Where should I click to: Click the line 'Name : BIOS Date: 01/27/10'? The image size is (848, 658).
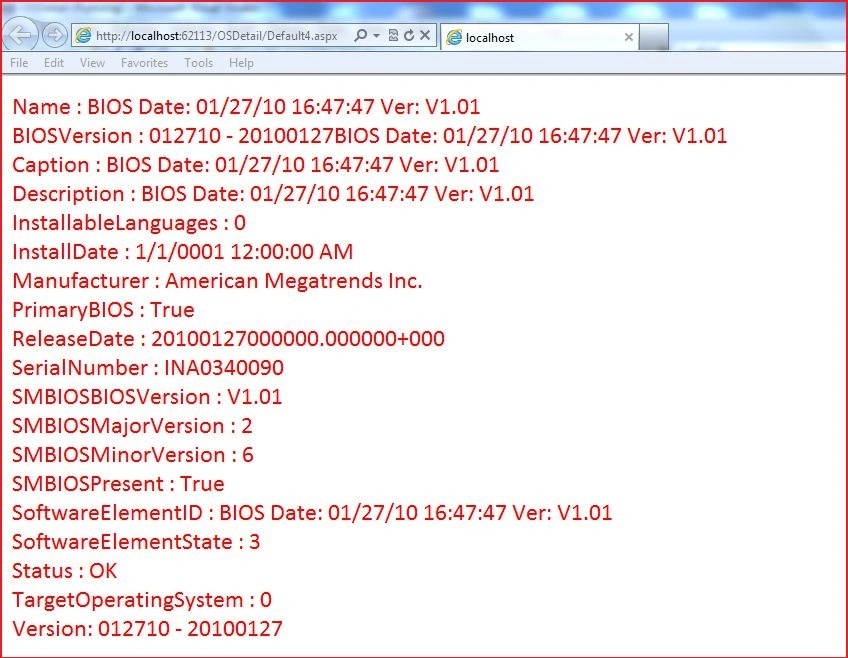(x=246, y=107)
